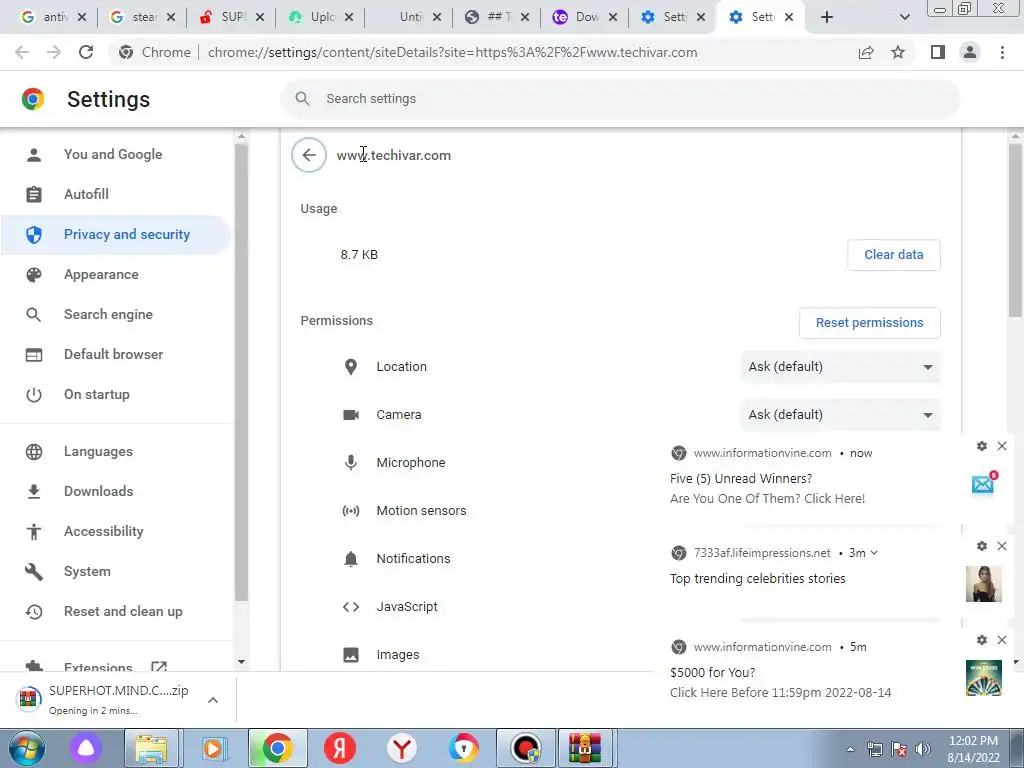Viewport: 1024px width, 768px height.
Task: Expand lifeimpressions.net notification chevron
Action: point(874,552)
